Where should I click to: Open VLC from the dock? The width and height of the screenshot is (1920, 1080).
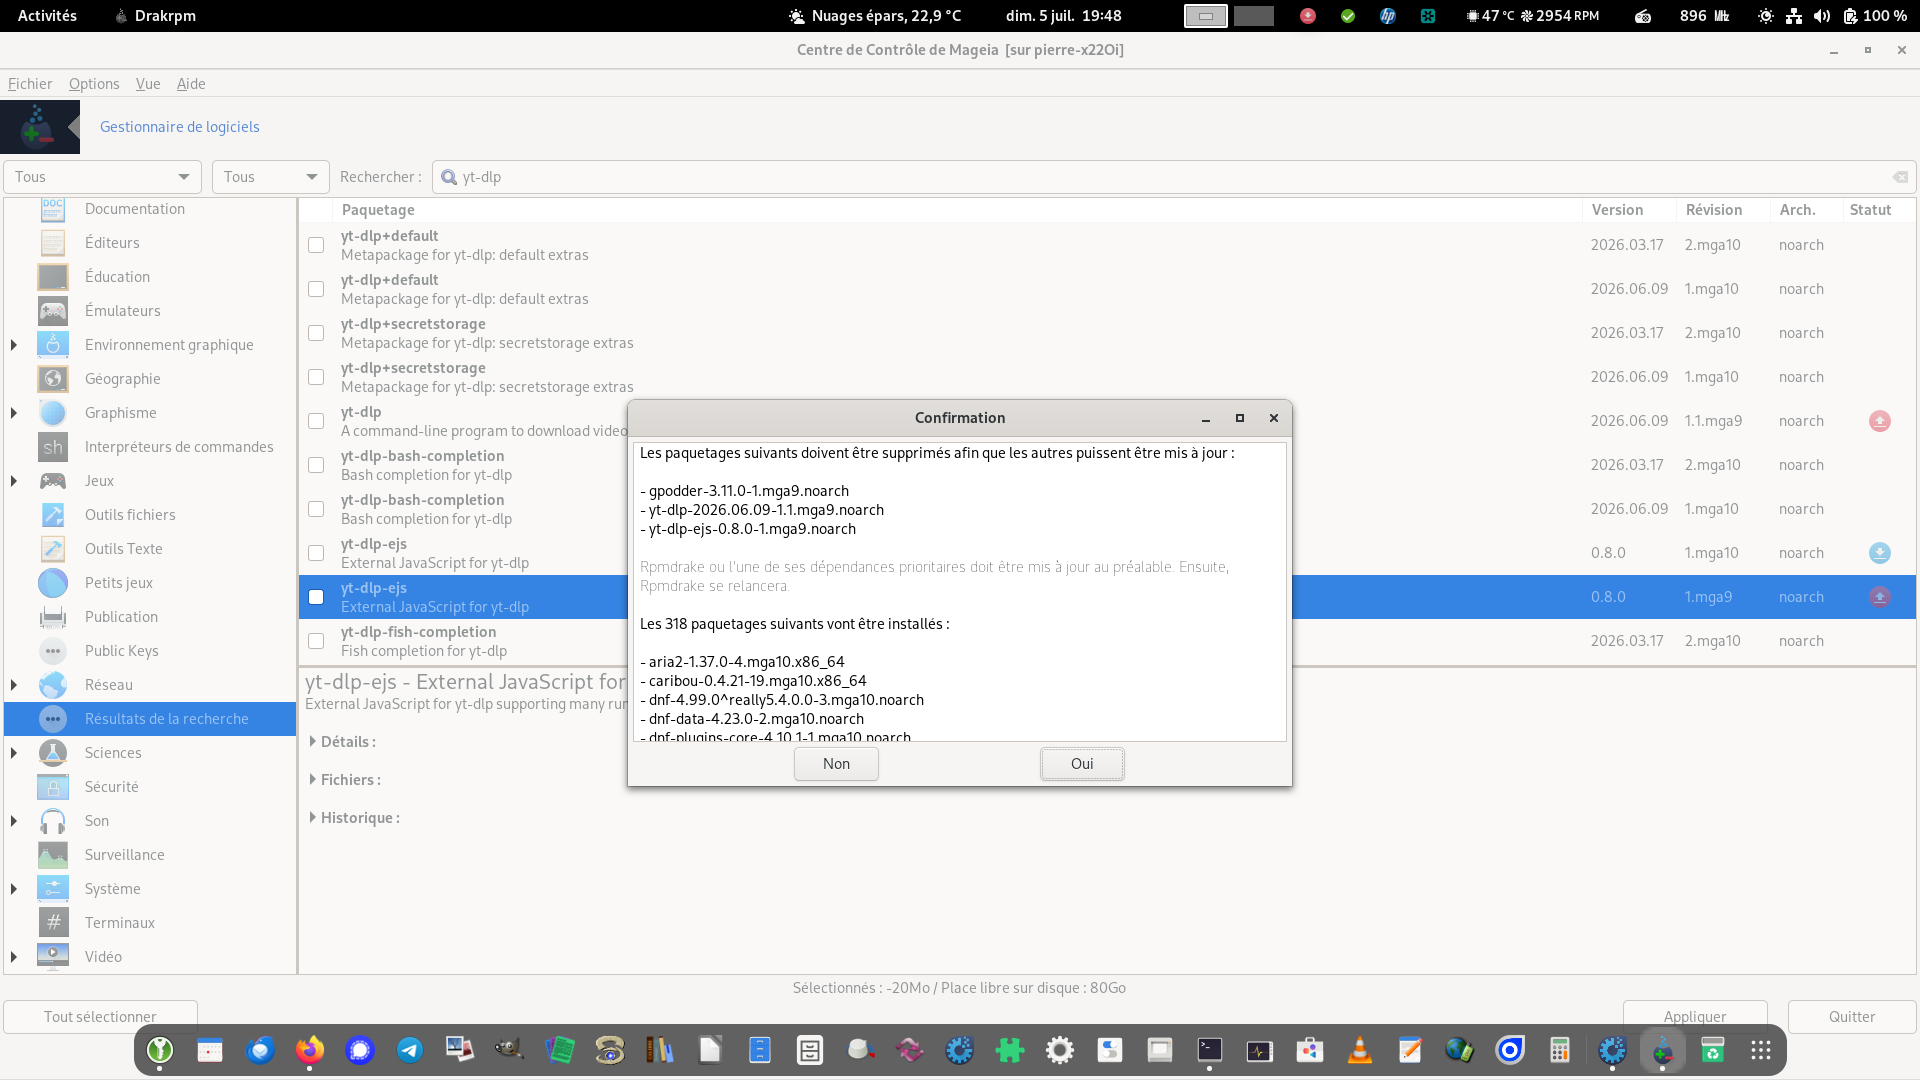[x=1360, y=1050]
